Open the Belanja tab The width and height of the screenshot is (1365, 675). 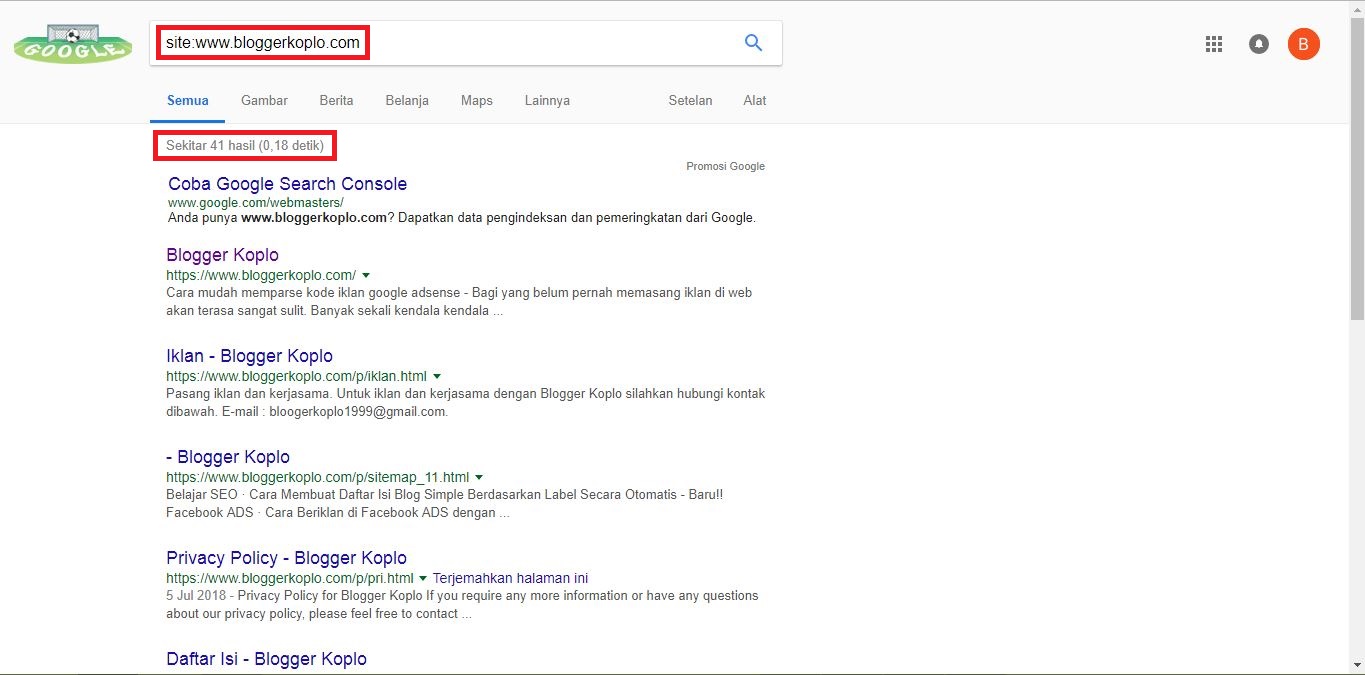(x=407, y=100)
